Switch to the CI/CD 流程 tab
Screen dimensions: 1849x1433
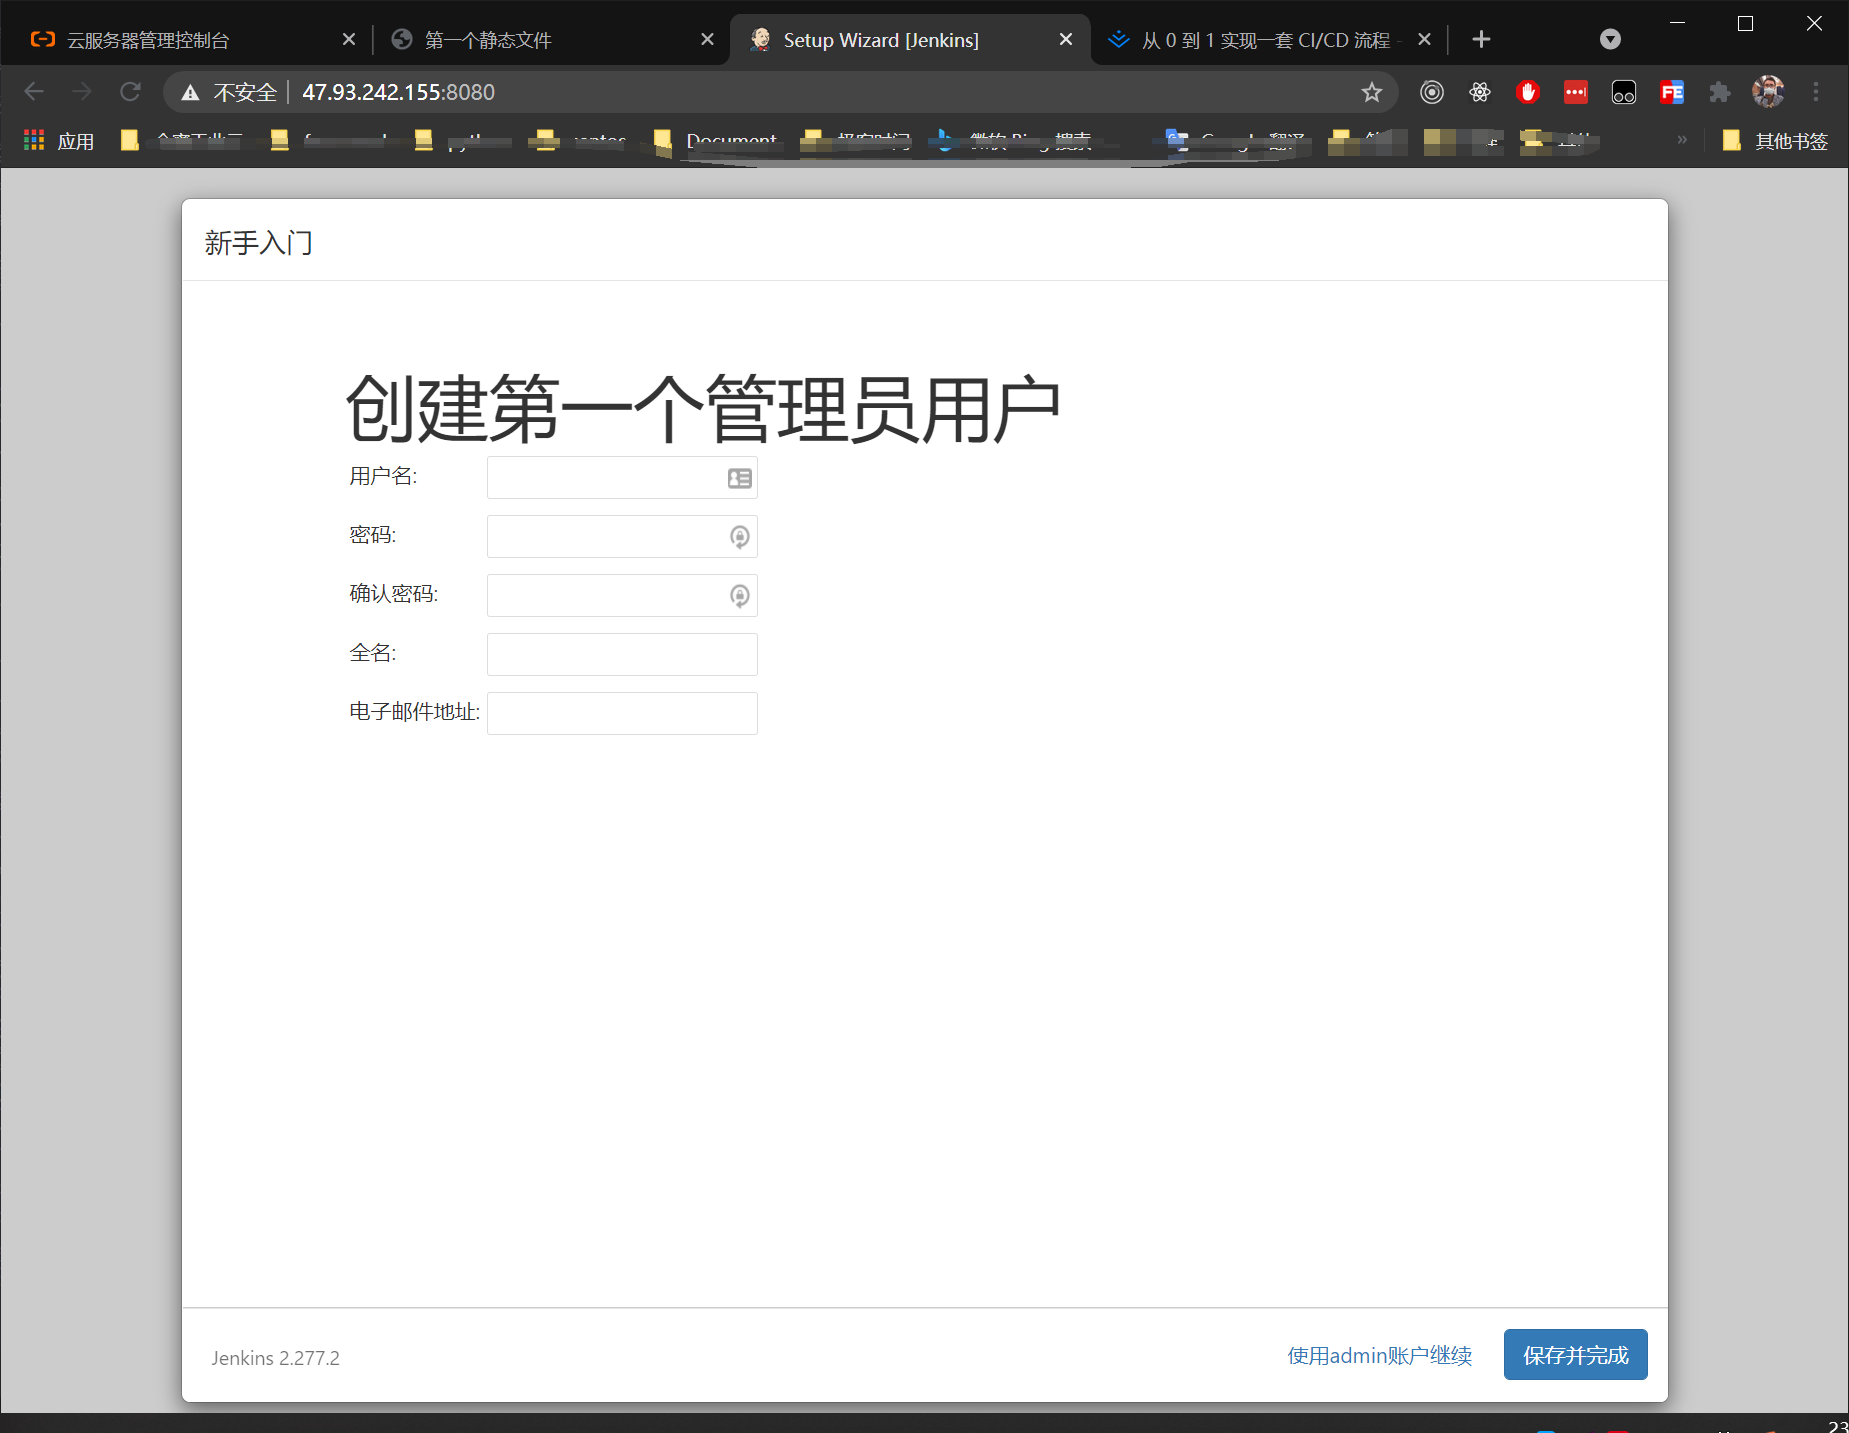point(1270,40)
